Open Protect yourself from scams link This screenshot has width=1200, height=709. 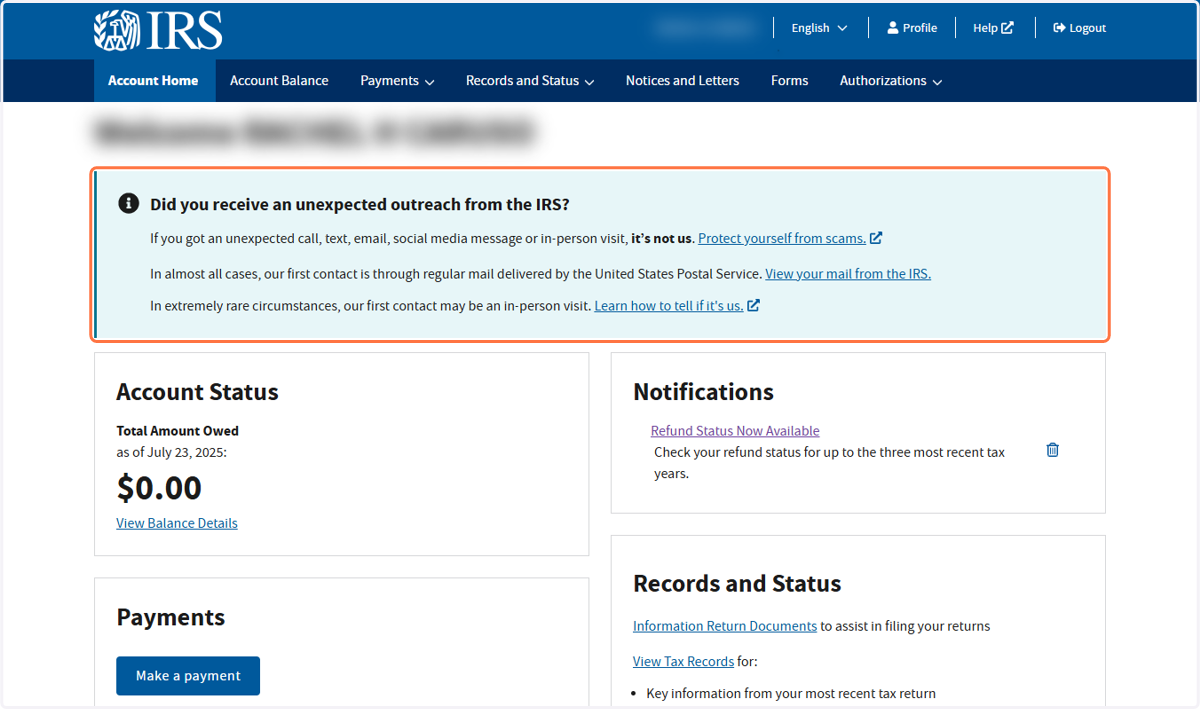pyautogui.click(x=782, y=238)
